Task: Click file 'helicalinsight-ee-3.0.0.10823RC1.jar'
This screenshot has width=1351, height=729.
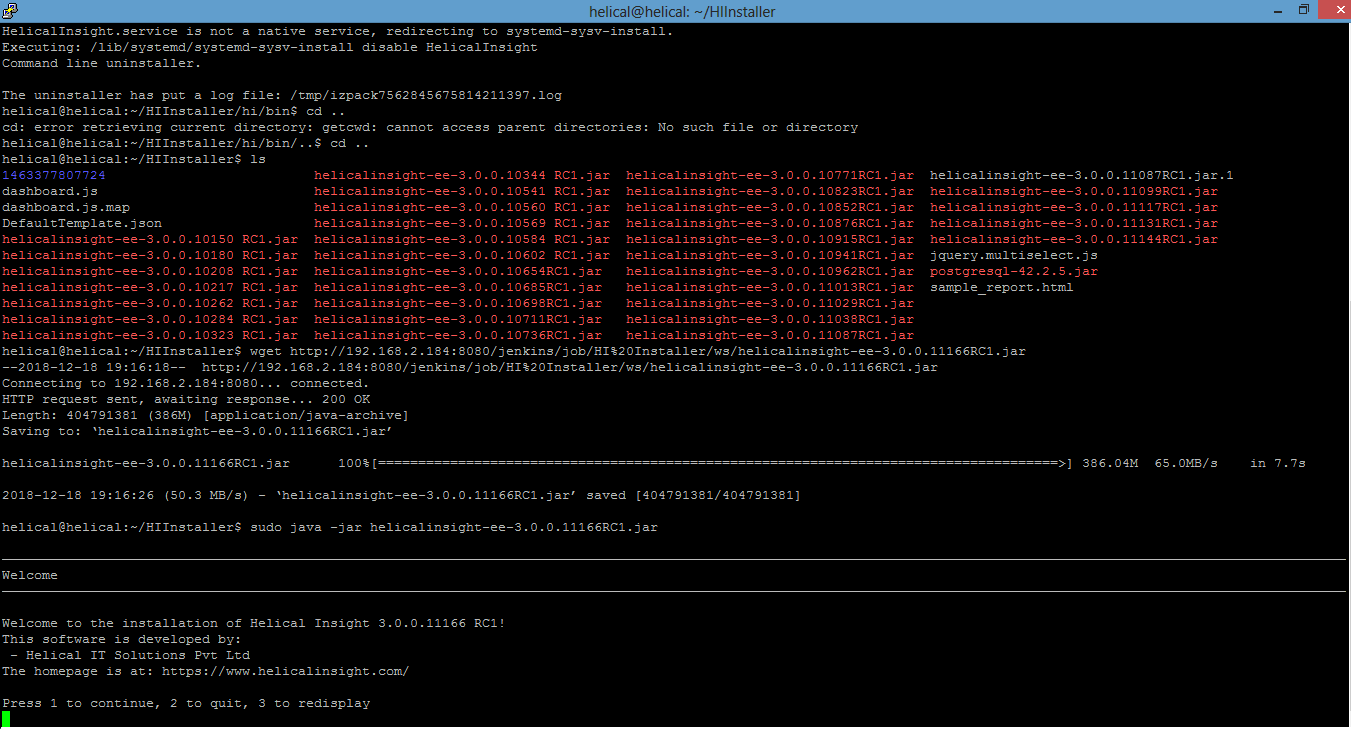Action: (770, 191)
